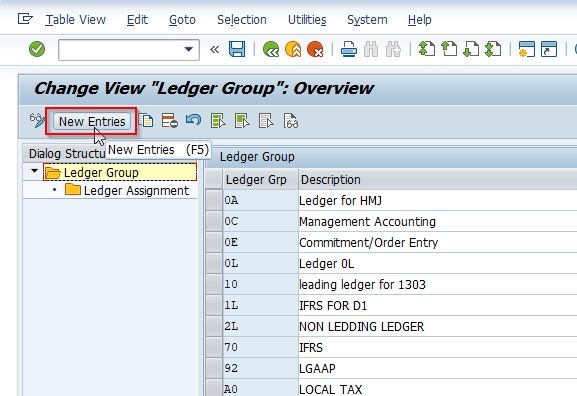This screenshot has width=577, height=396.
Task: Select the row for ledger group 92
Action: (x=214, y=368)
